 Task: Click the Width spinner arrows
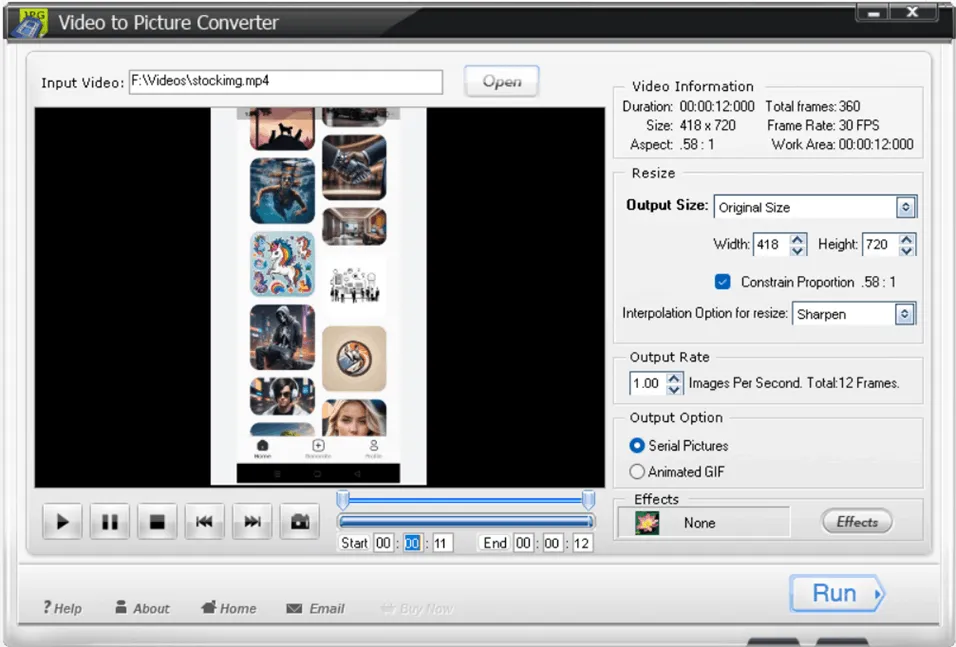[x=798, y=245]
